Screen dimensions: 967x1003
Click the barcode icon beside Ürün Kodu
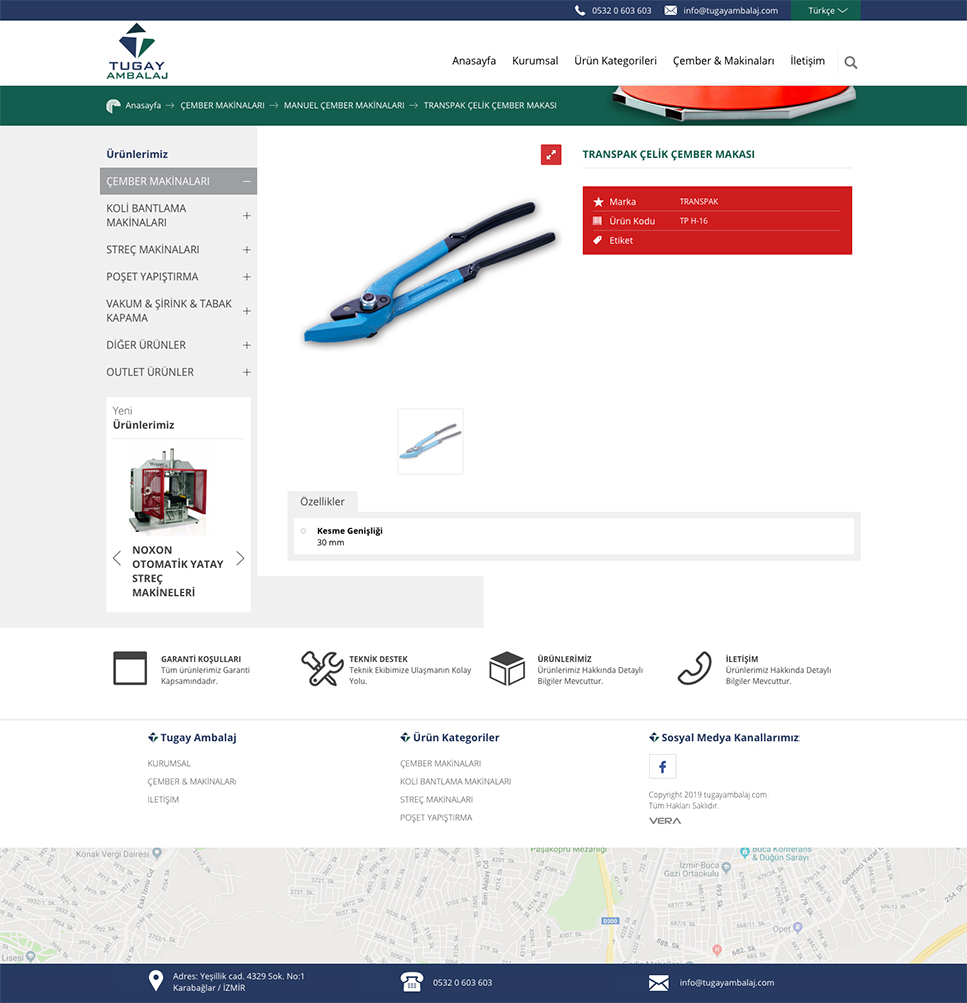coord(597,221)
